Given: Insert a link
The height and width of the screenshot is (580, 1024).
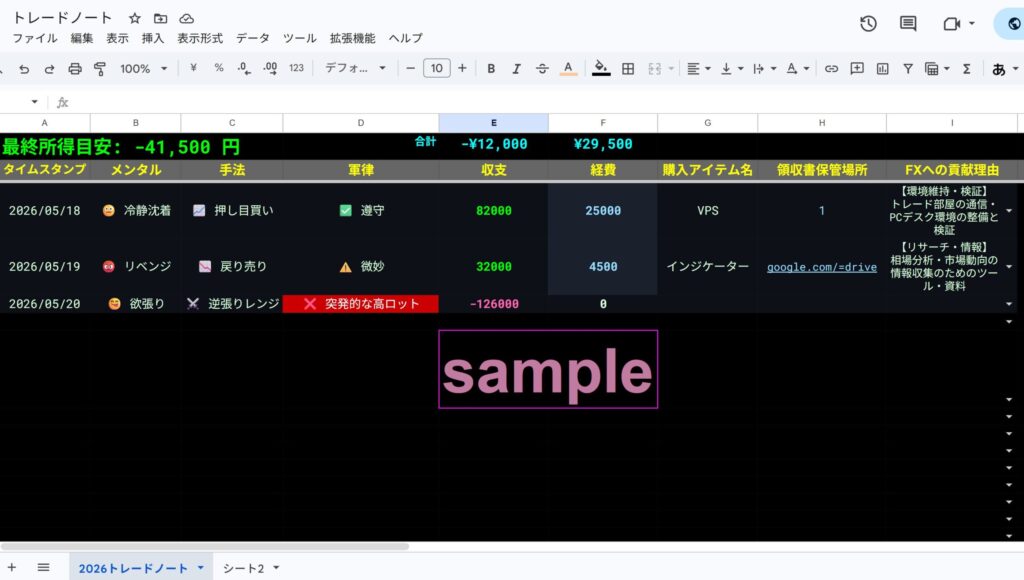Looking at the screenshot, I should [831, 69].
